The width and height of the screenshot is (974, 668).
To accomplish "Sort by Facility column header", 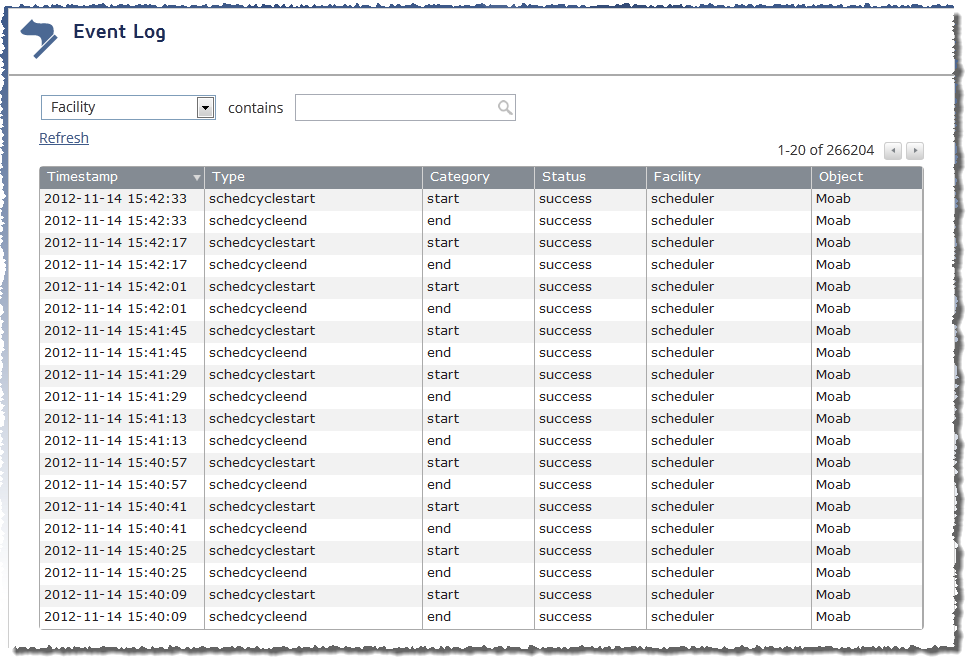I will pyautogui.click(x=729, y=177).
